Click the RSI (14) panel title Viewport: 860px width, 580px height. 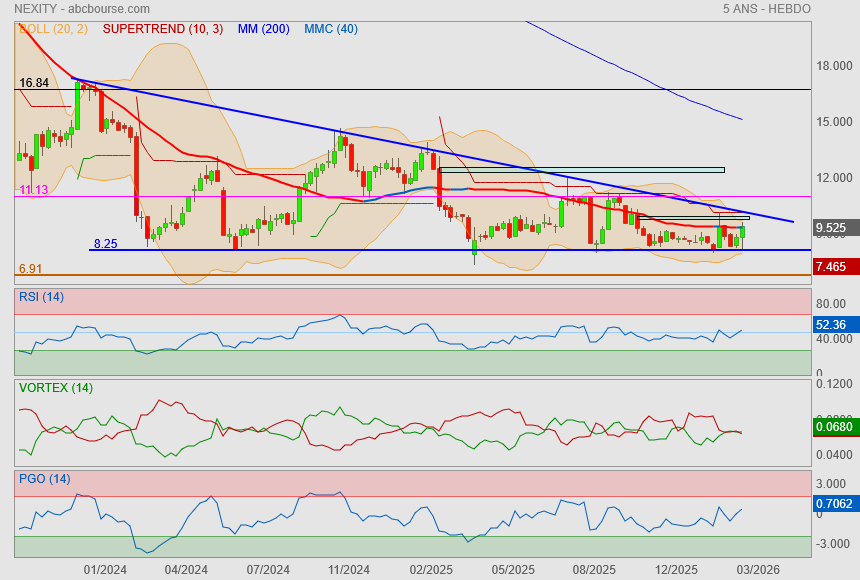(41, 295)
